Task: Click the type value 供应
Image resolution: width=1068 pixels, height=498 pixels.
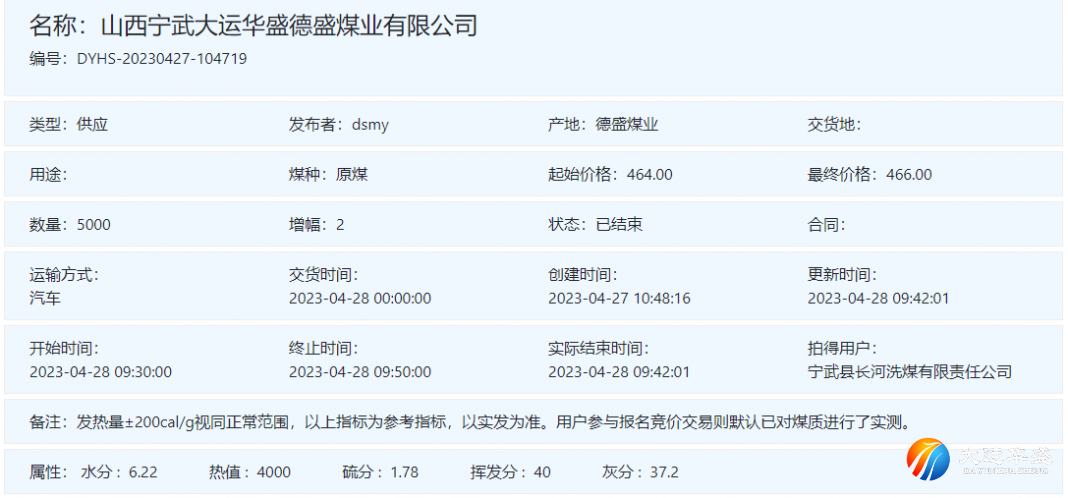Action: (x=92, y=125)
